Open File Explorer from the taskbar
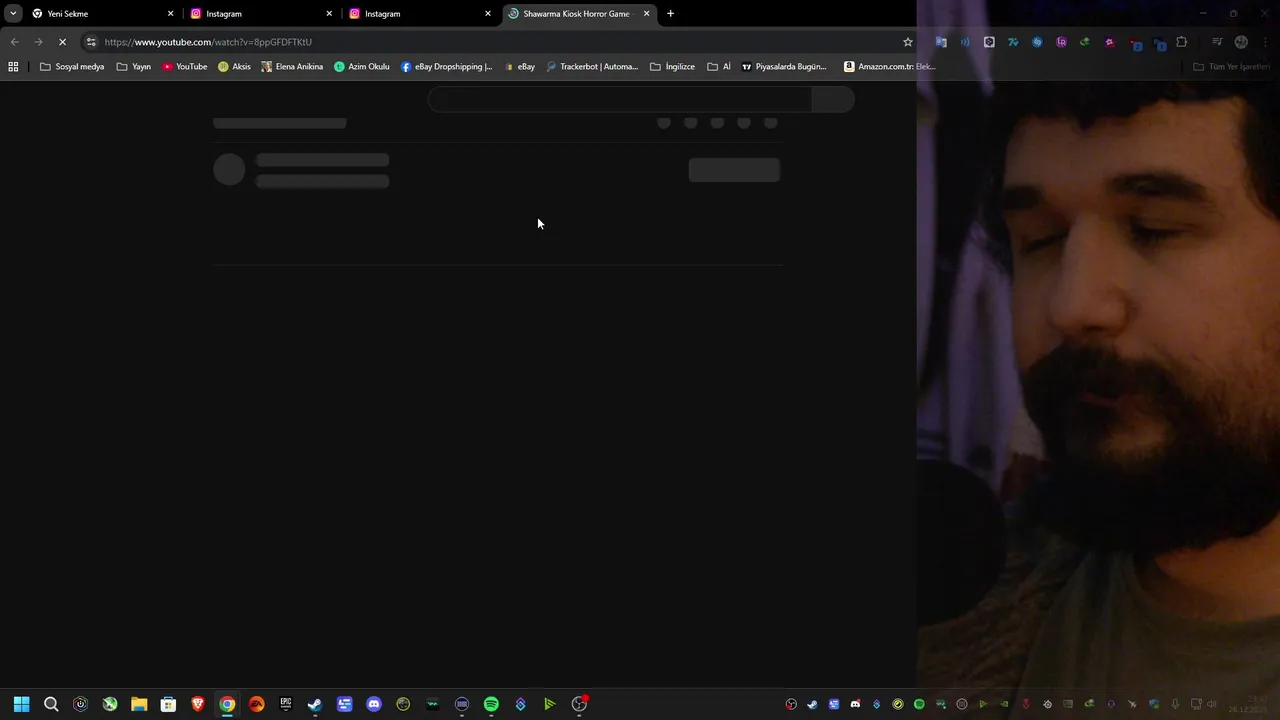 139,704
